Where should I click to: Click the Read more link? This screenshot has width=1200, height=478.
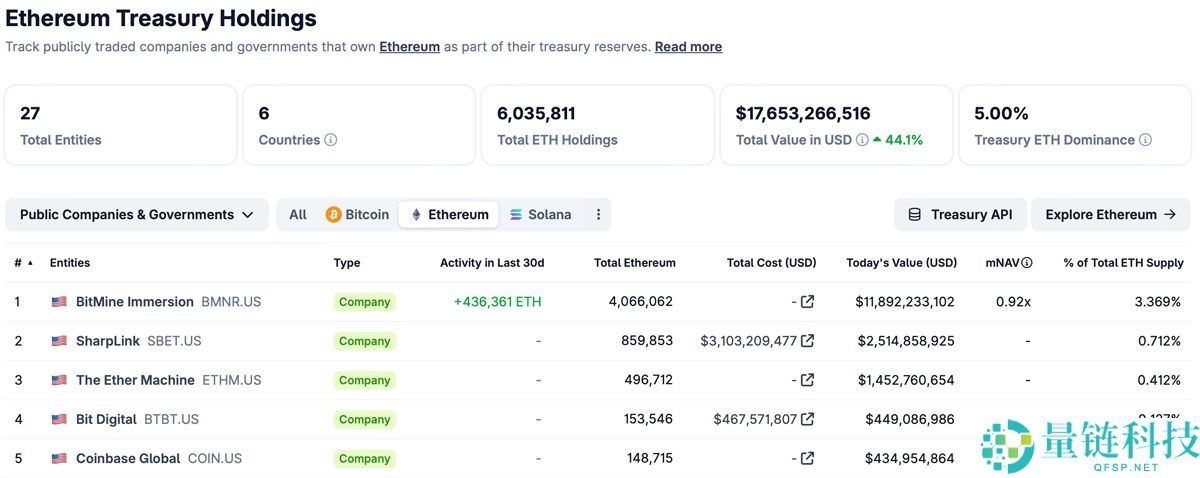pyautogui.click(x=688, y=47)
